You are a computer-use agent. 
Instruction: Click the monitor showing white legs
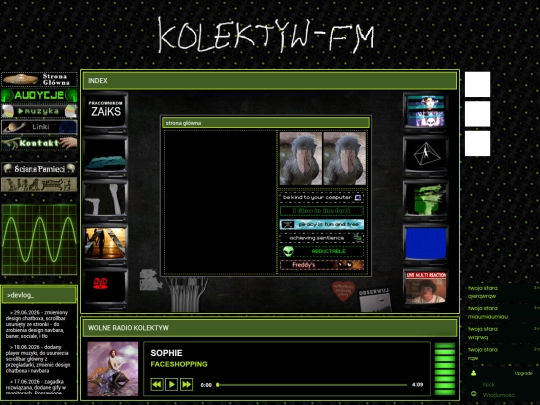[105, 201]
